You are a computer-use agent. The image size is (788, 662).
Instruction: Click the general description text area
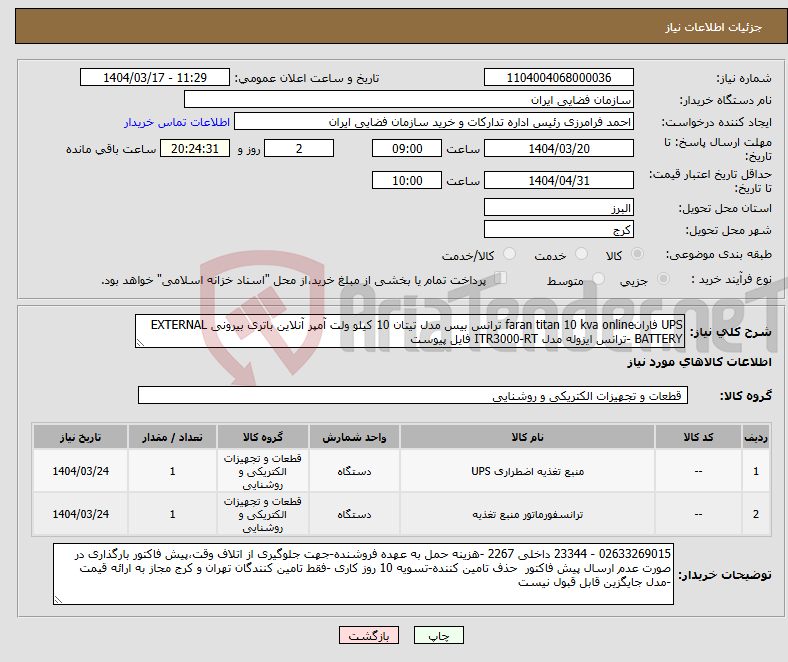410,331
